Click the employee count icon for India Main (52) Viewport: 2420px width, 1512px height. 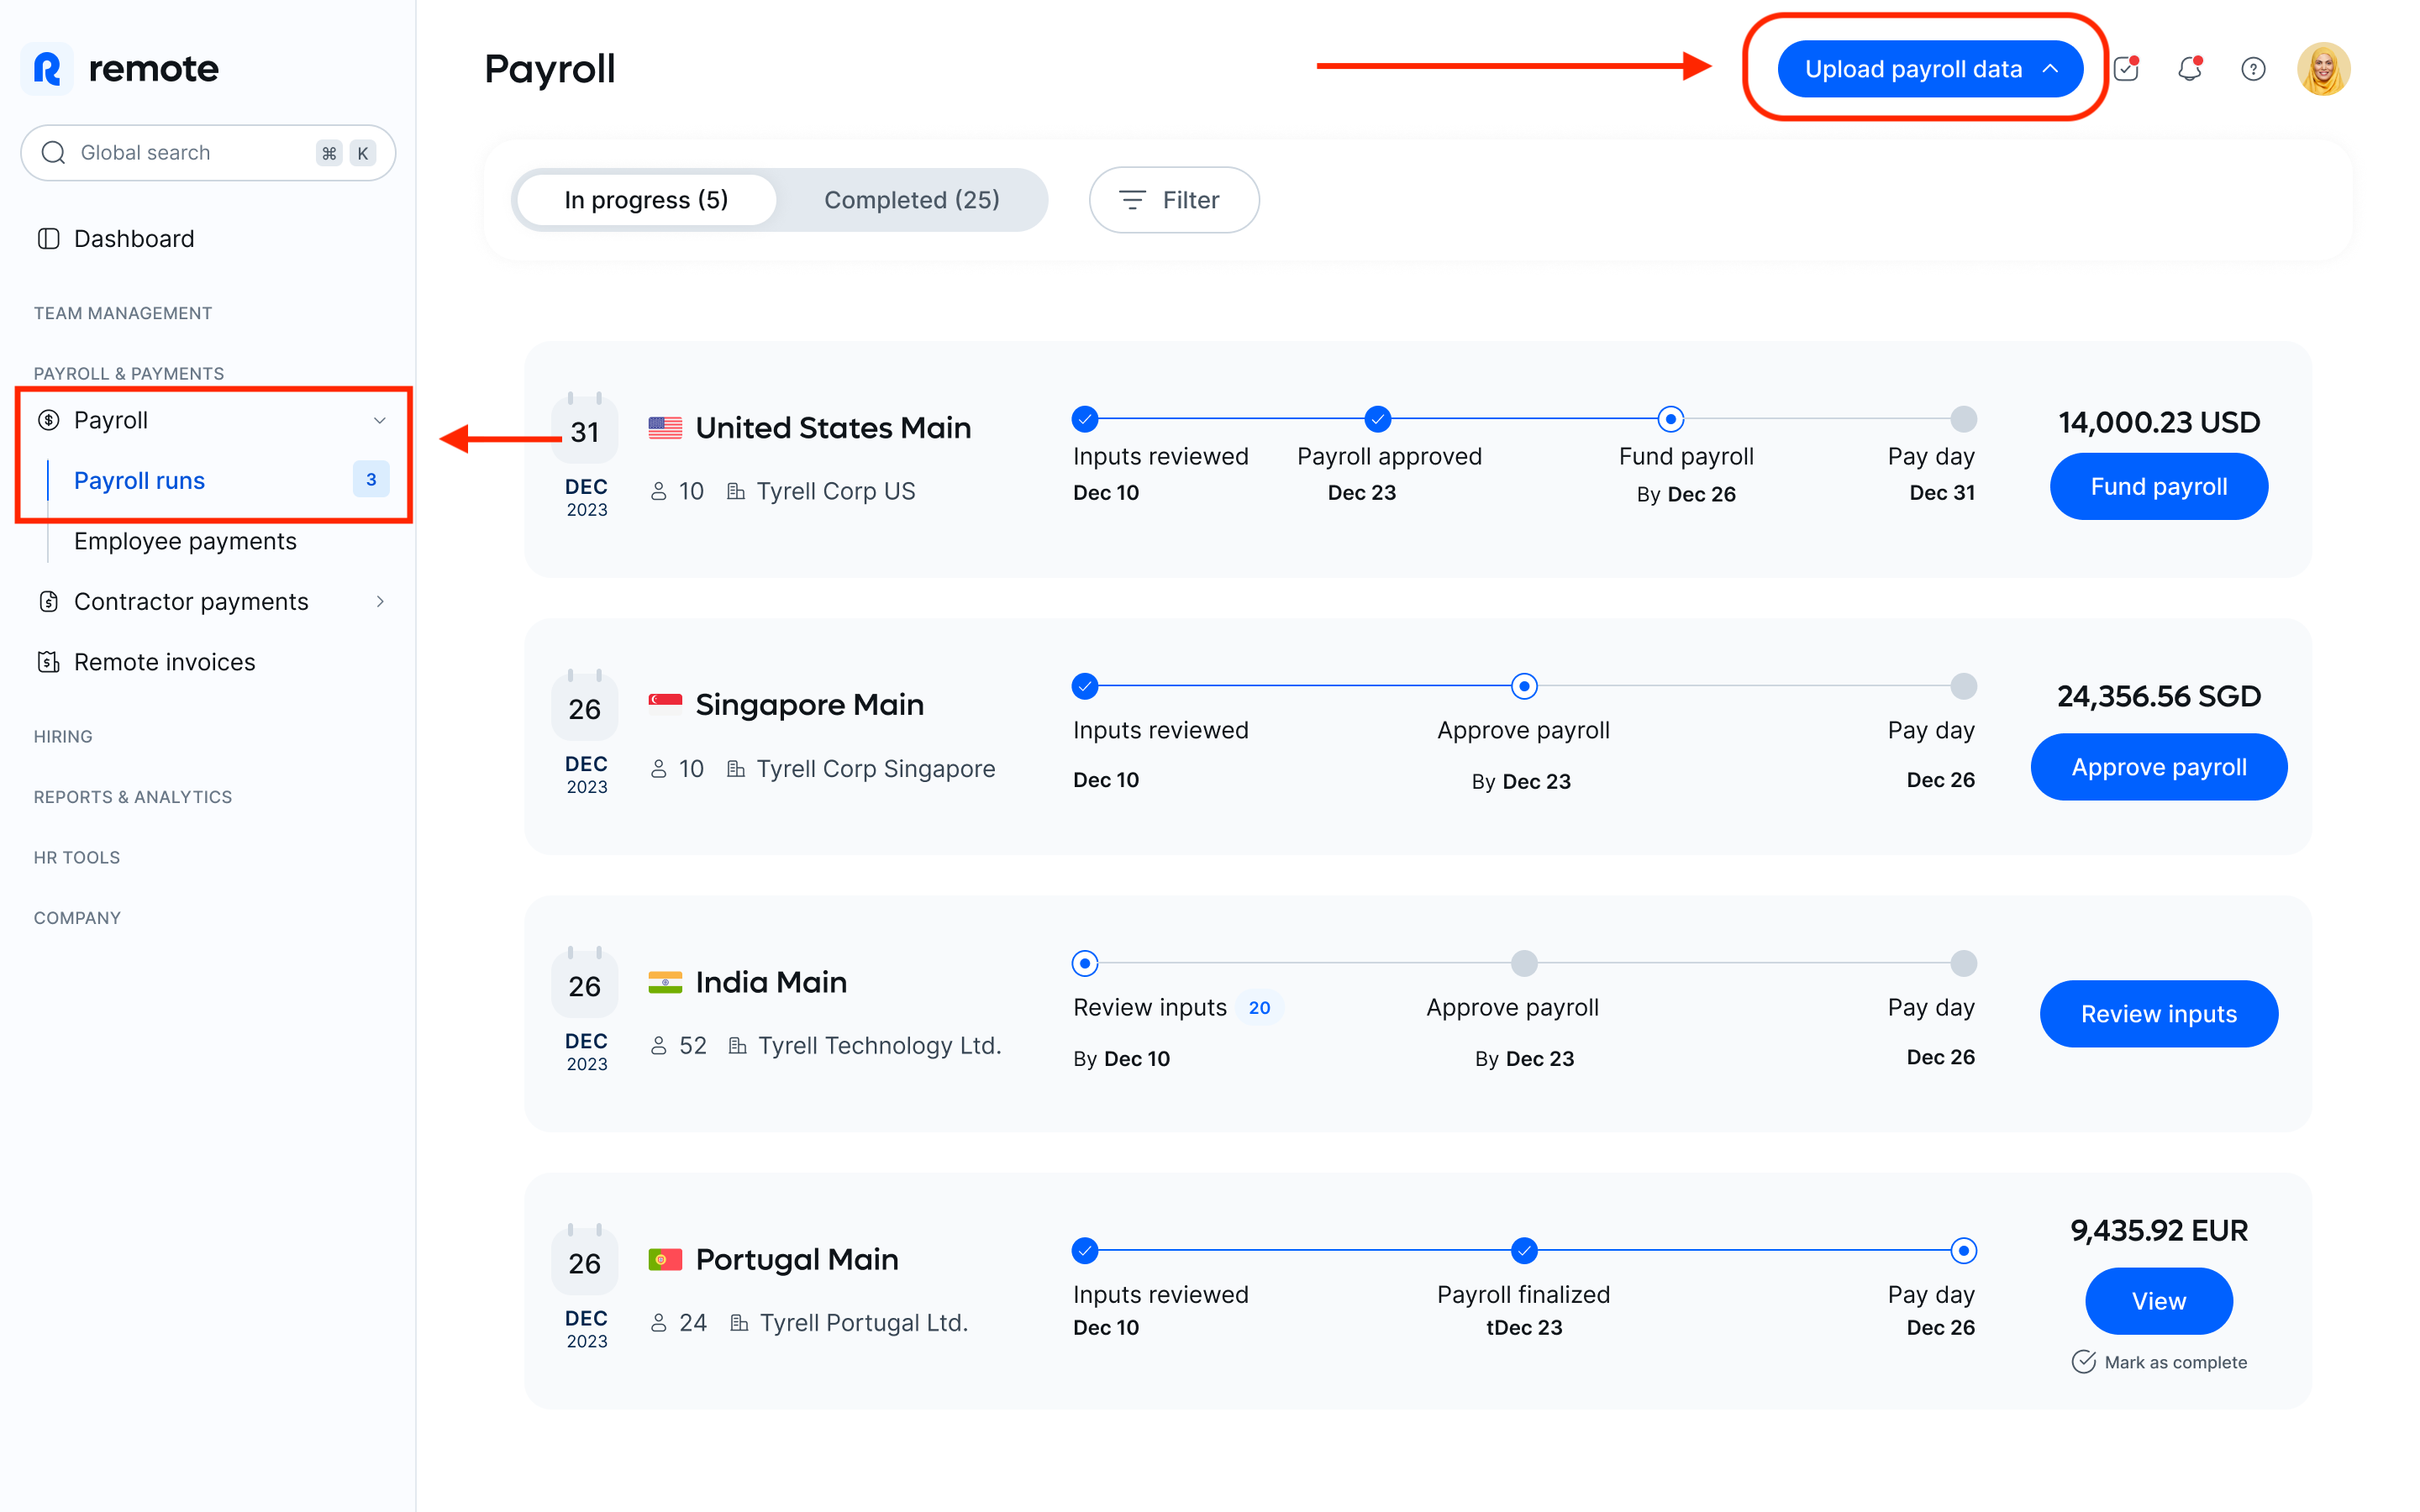coord(659,1046)
